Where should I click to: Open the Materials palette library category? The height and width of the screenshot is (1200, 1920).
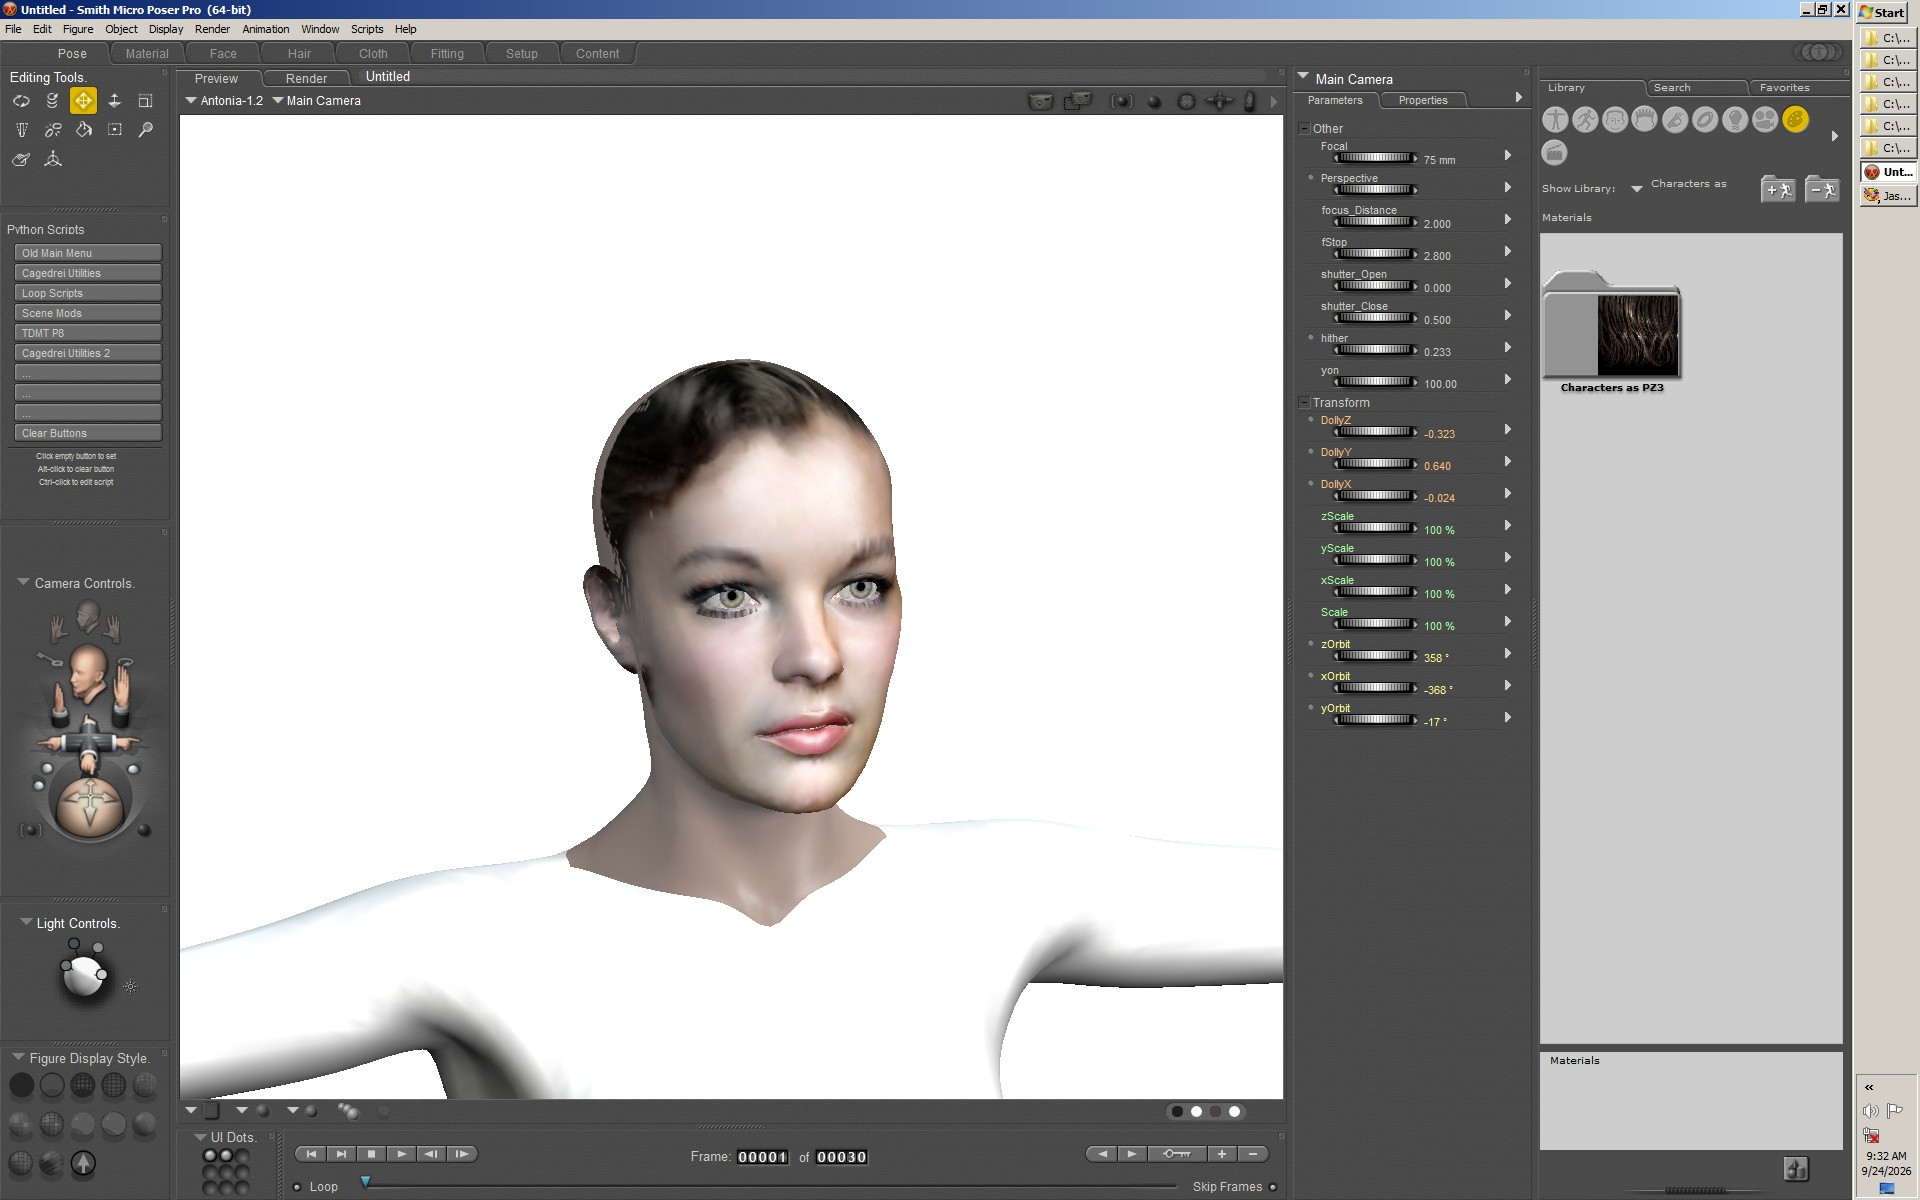click(1795, 120)
